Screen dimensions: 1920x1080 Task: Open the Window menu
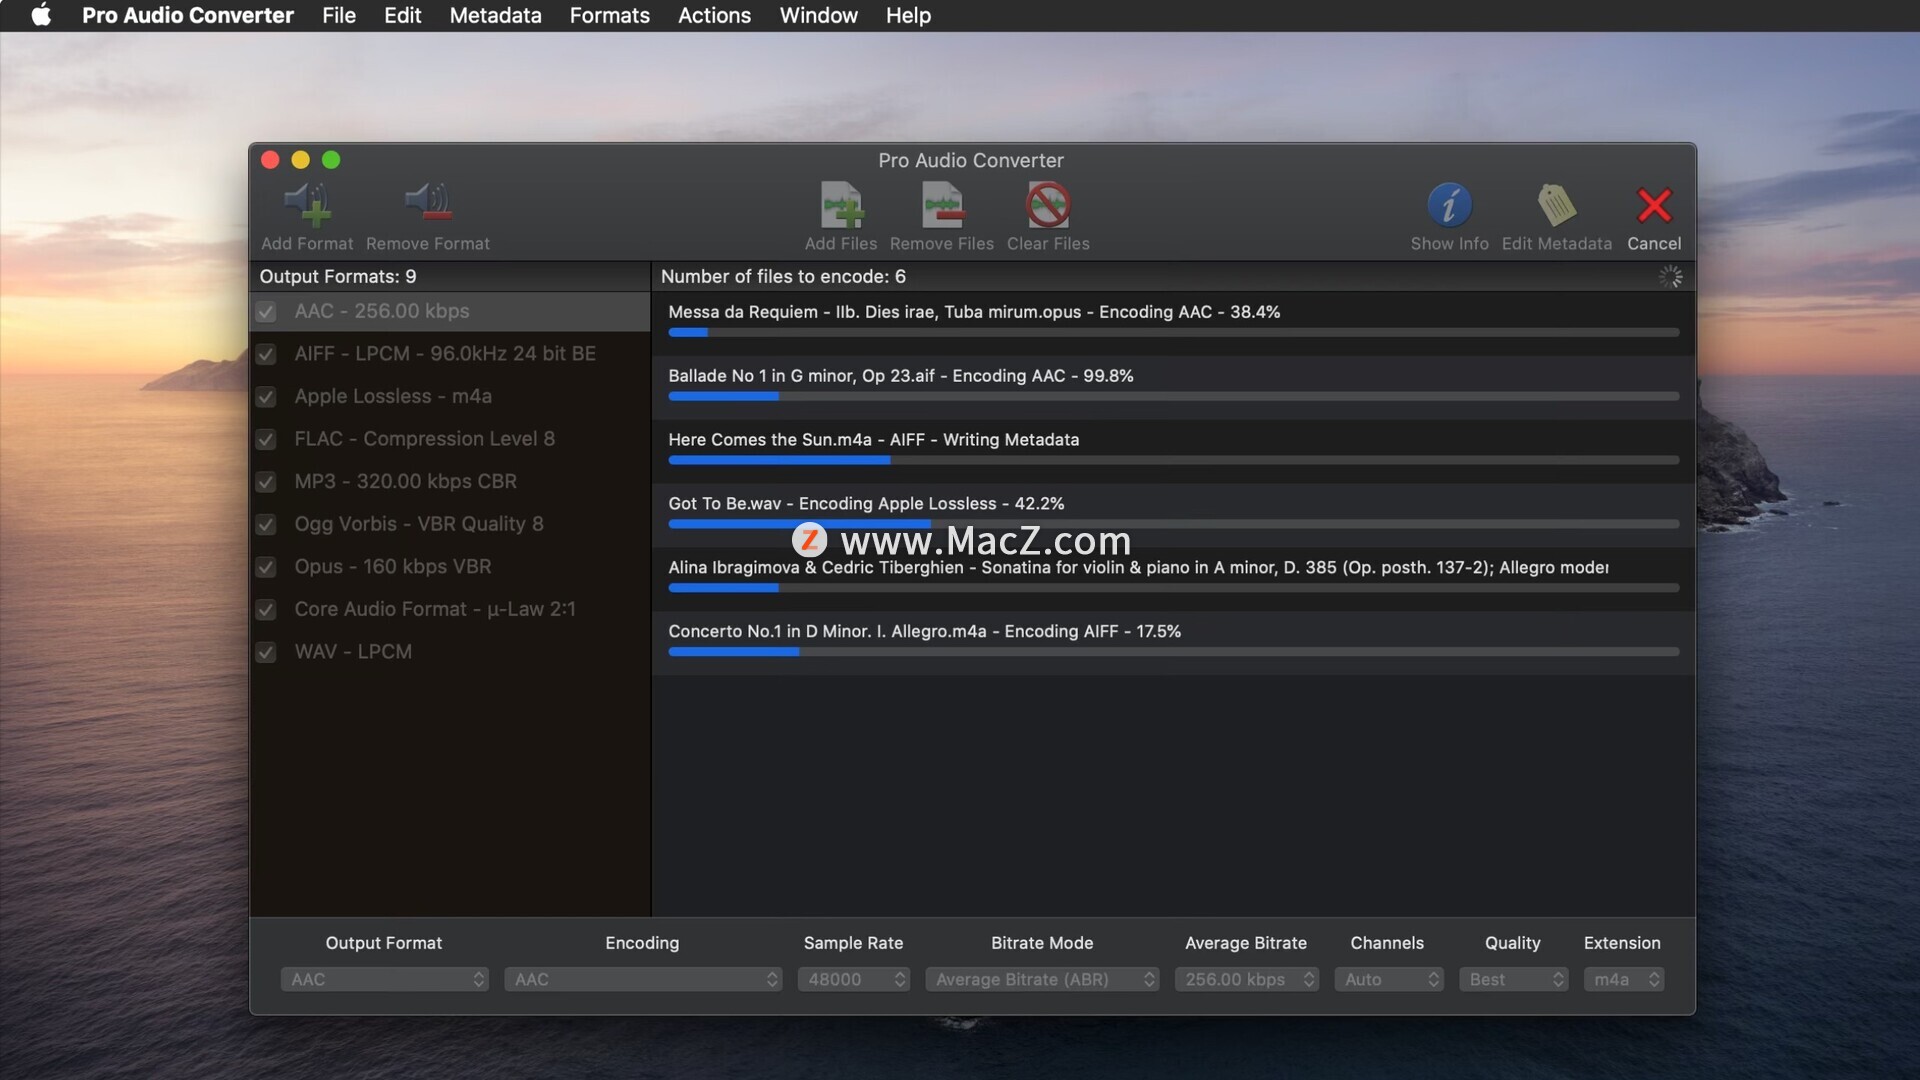(818, 15)
